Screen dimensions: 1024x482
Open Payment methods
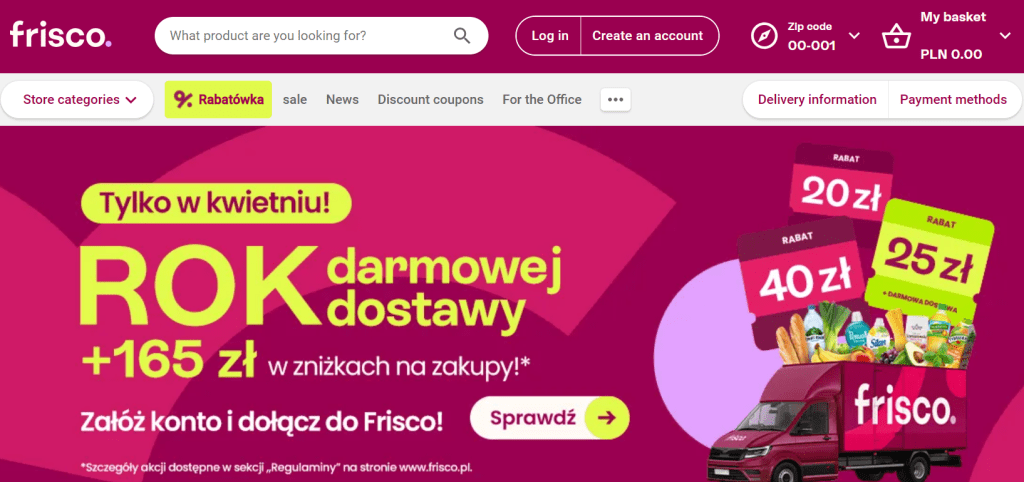click(x=953, y=100)
